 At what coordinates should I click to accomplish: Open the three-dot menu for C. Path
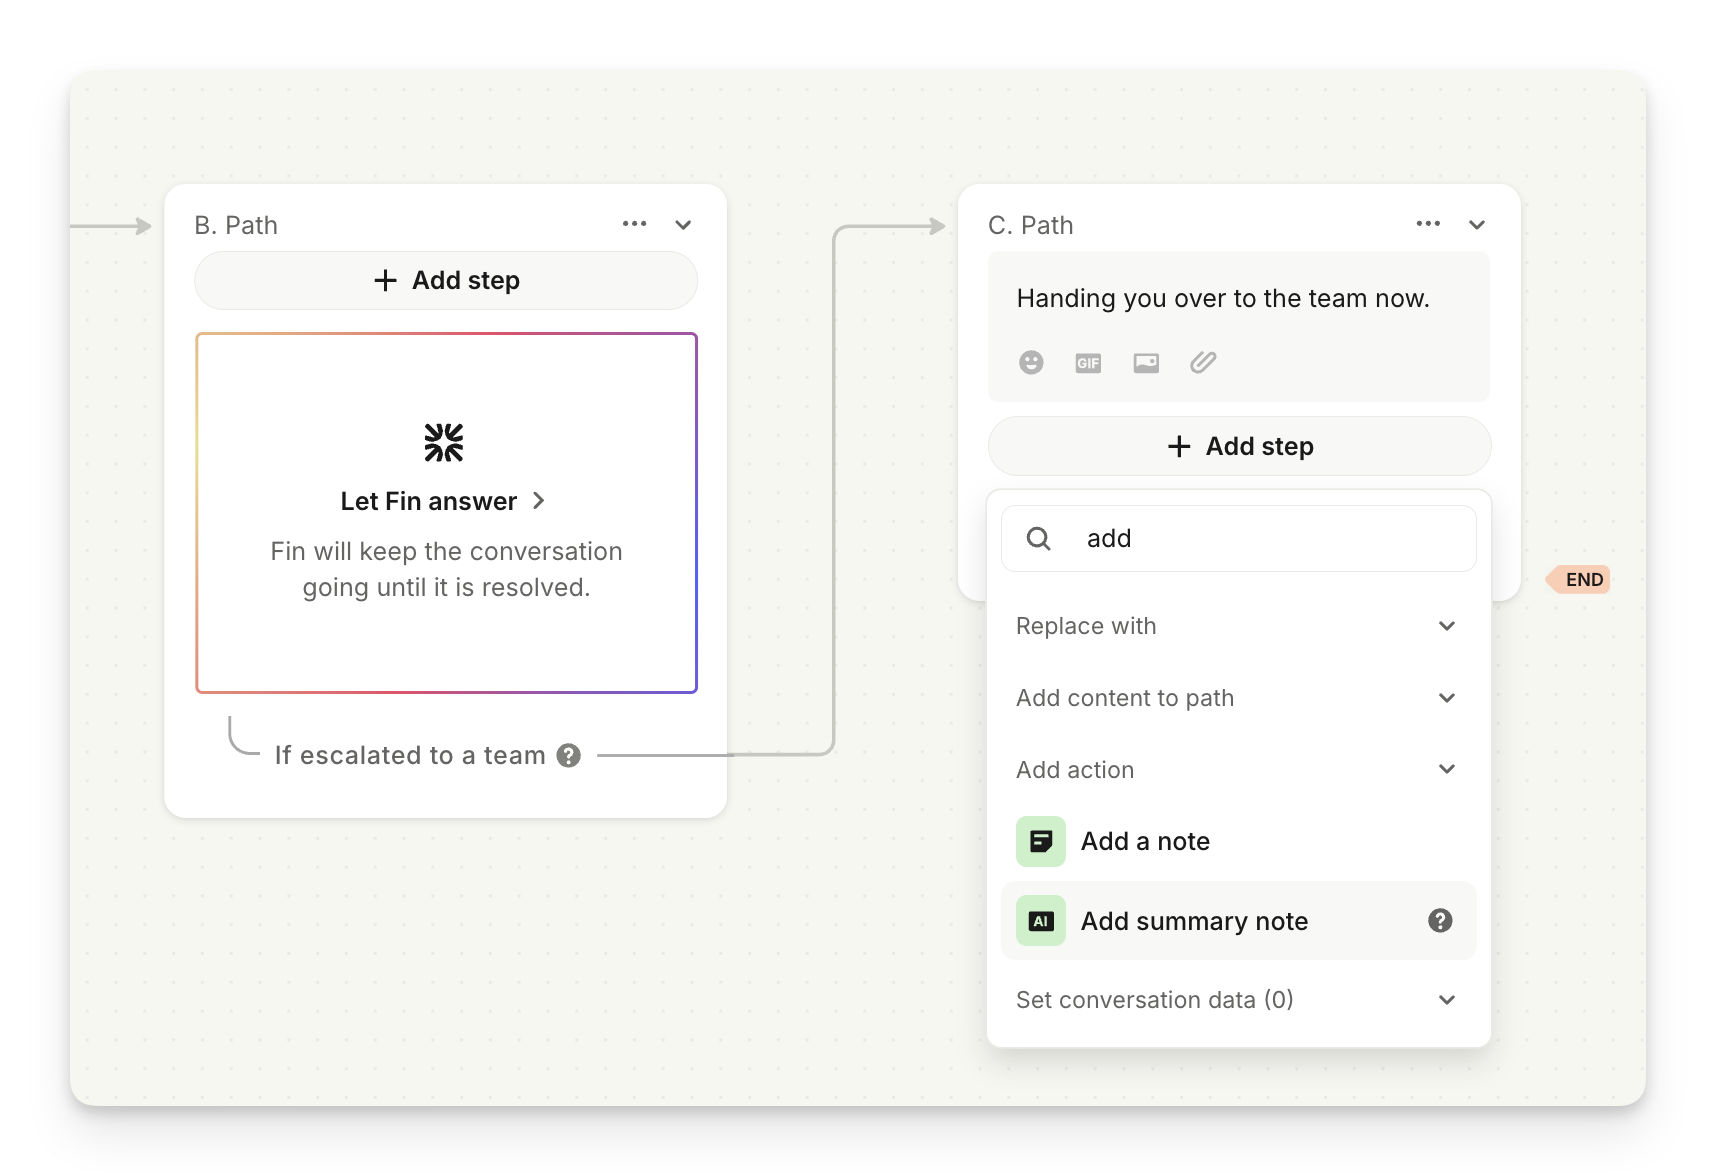(1428, 224)
